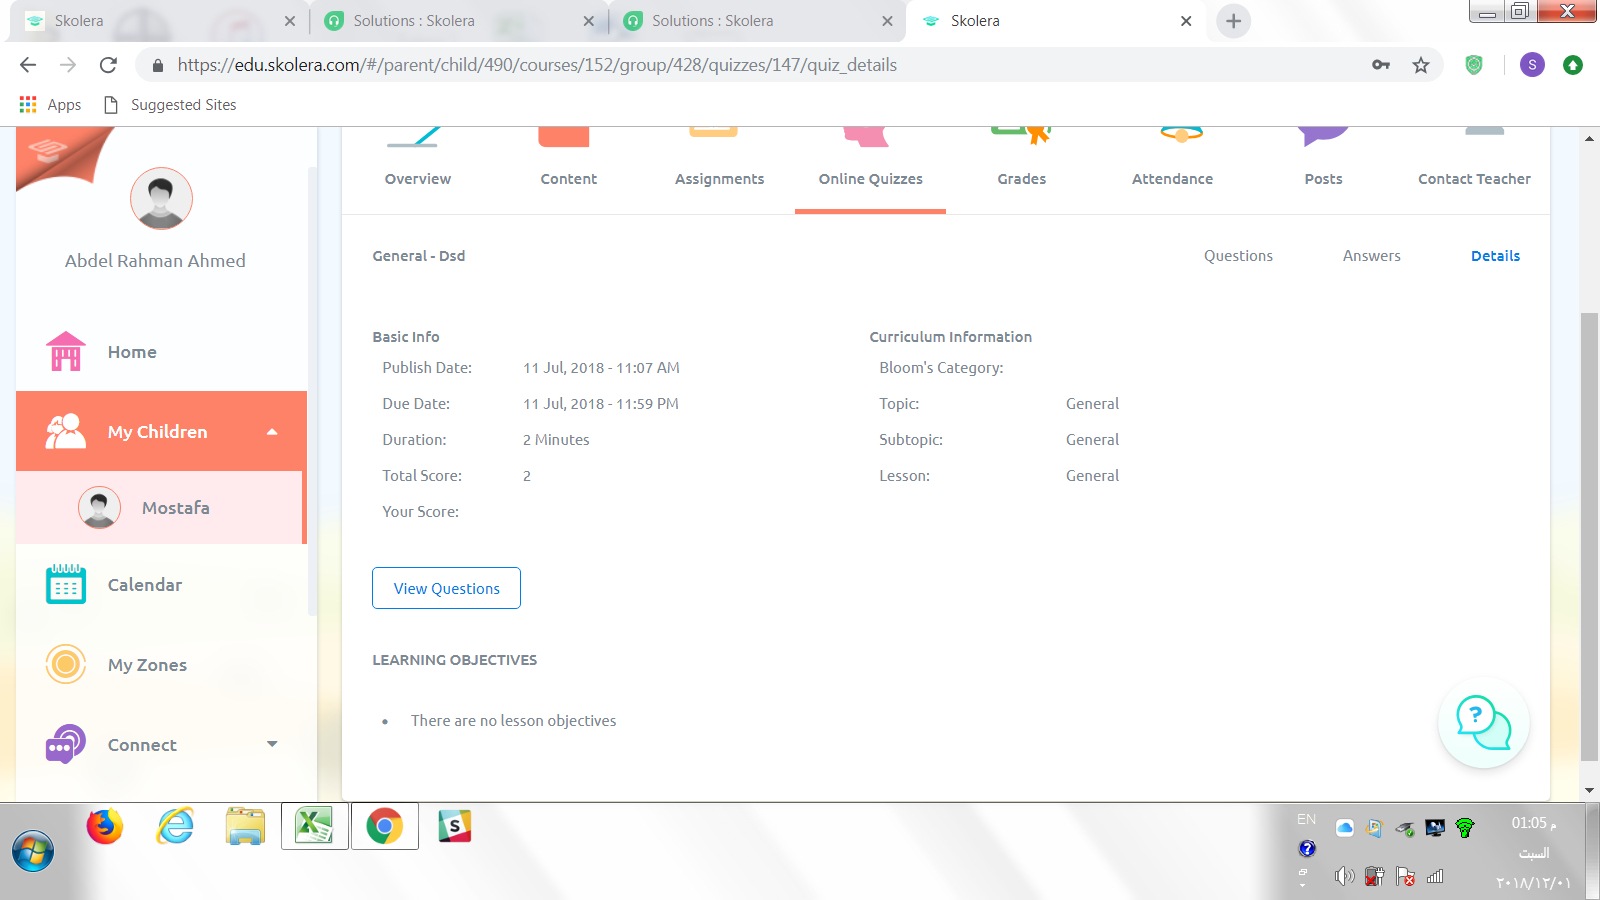Click the volume speaker tray icon
The height and width of the screenshot is (900, 1600).
click(1345, 876)
